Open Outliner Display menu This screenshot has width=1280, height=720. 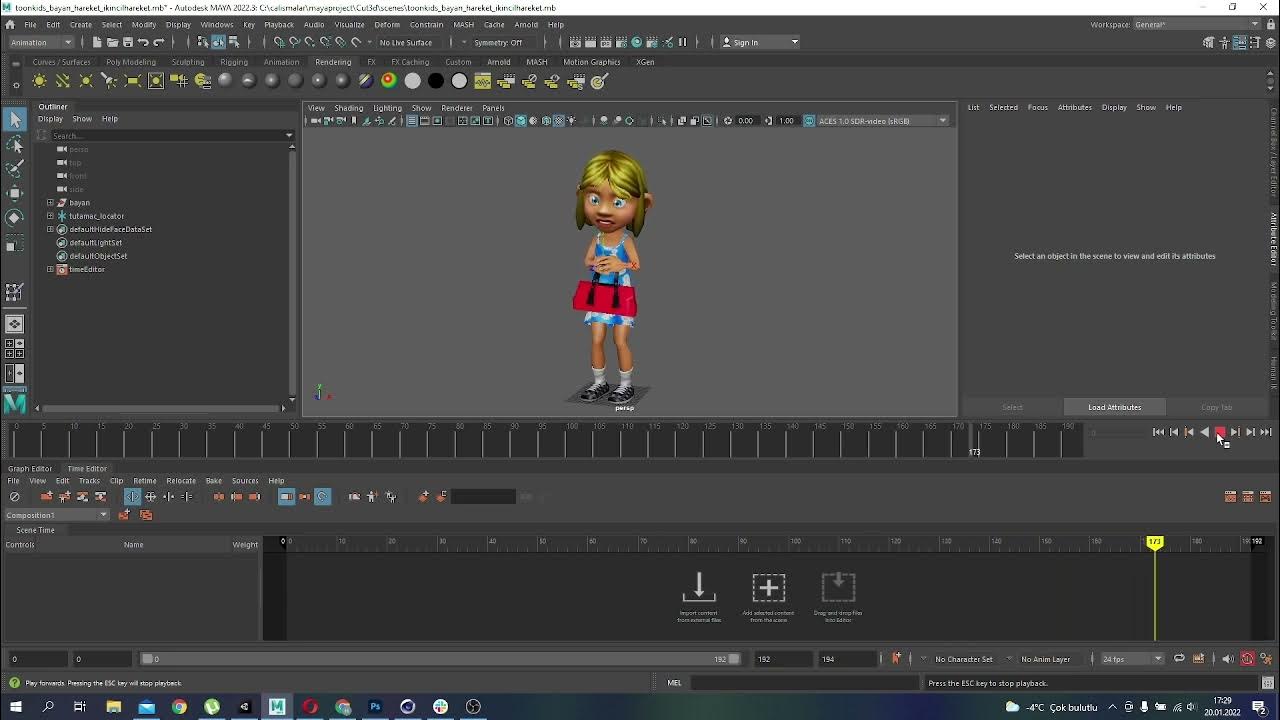click(x=50, y=119)
